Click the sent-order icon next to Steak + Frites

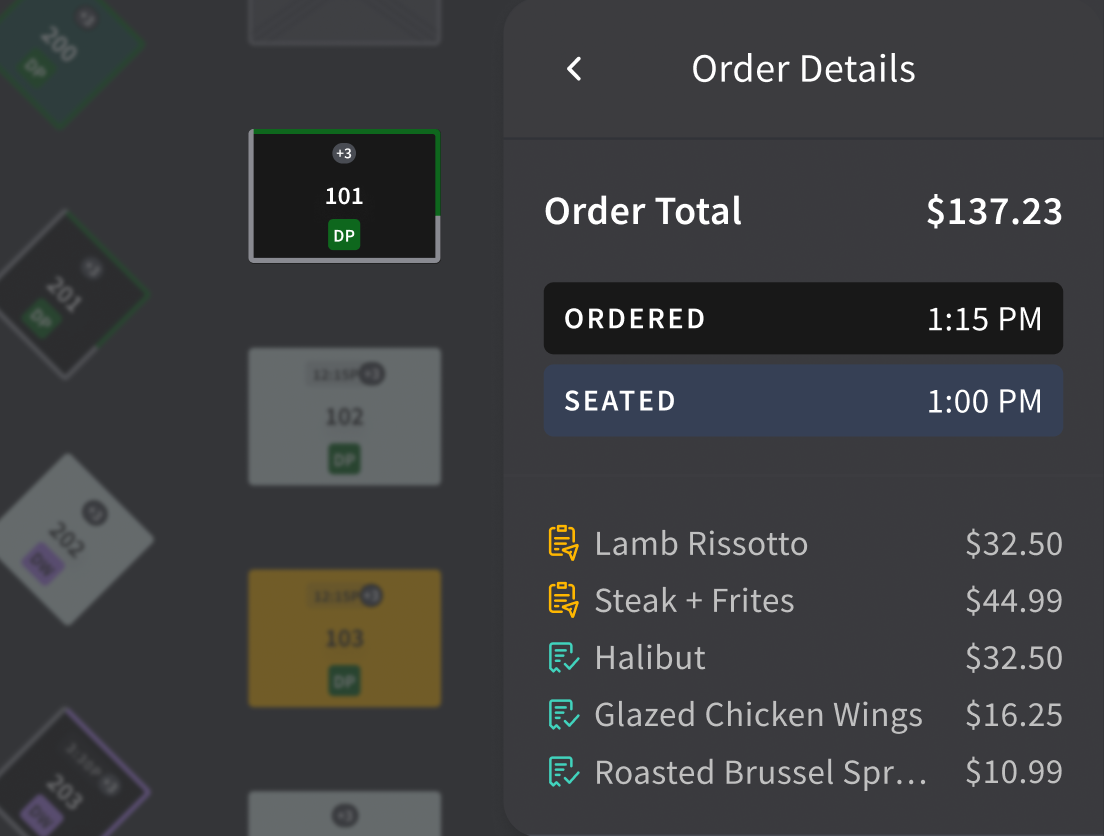[x=563, y=600]
